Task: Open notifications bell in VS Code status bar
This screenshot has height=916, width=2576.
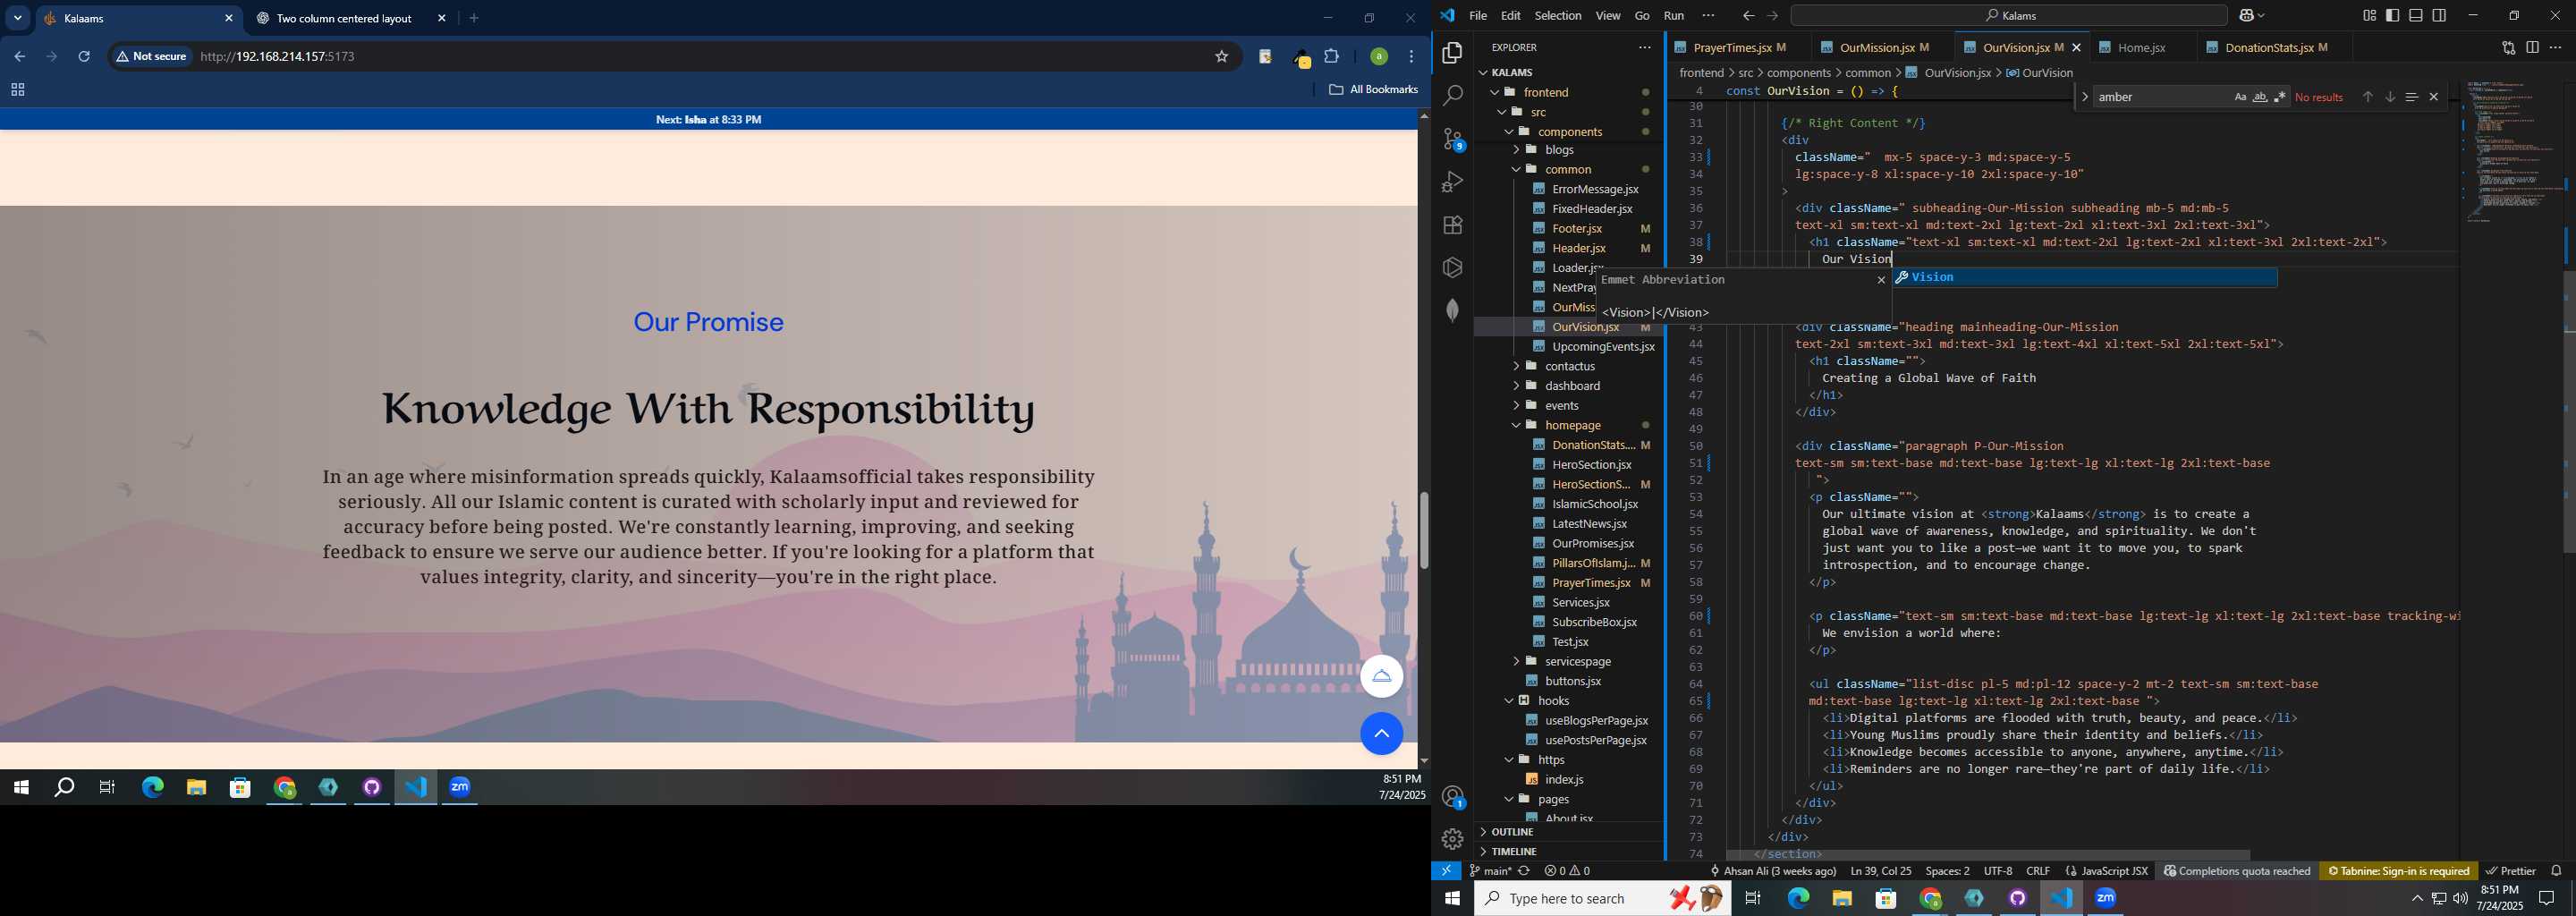Action: coord(2556,871)
